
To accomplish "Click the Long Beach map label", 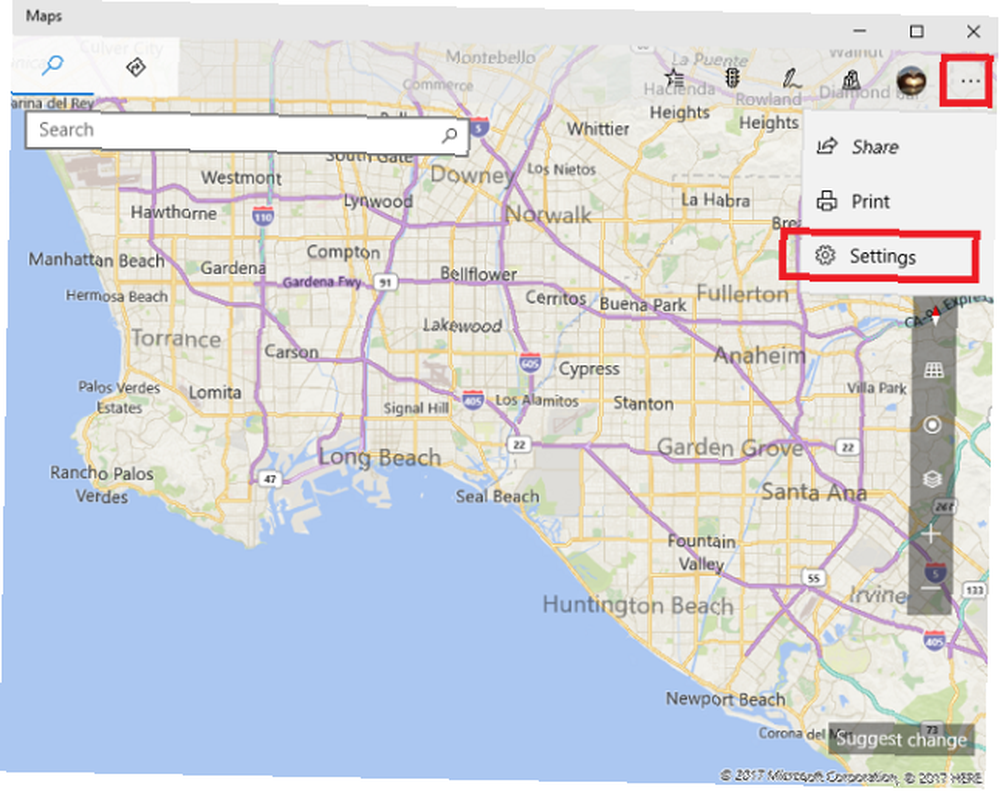I will click(x=379, y=457).
